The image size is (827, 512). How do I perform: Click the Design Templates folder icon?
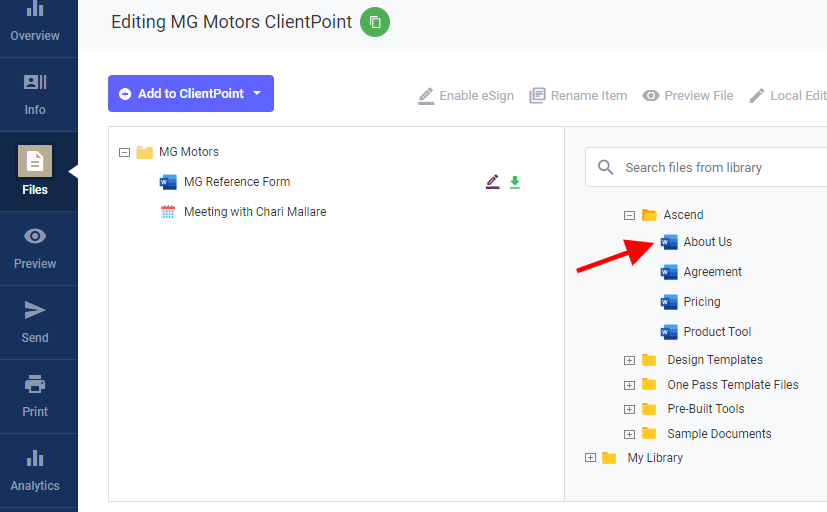[649, 360]
